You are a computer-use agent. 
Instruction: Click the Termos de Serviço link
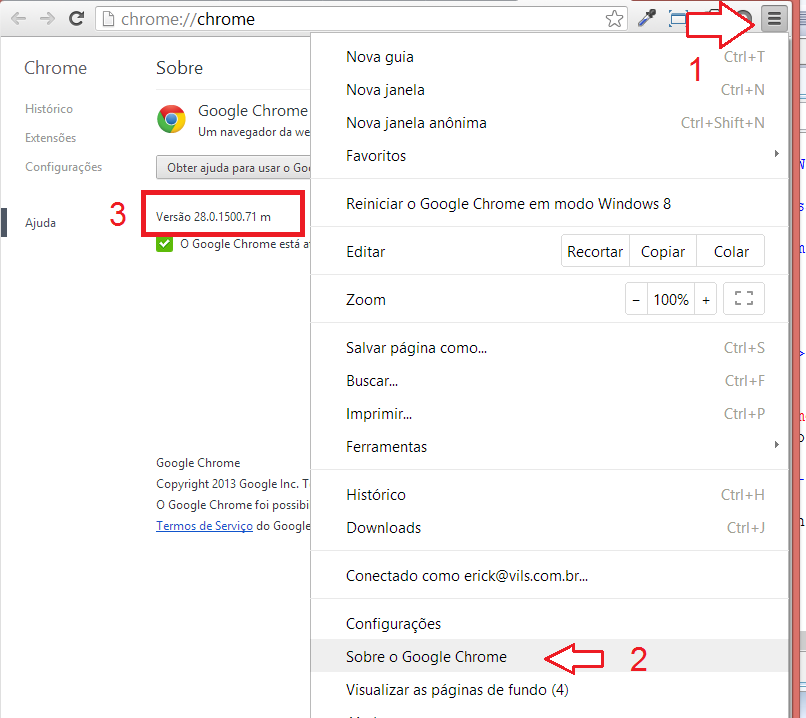[205, 526]
